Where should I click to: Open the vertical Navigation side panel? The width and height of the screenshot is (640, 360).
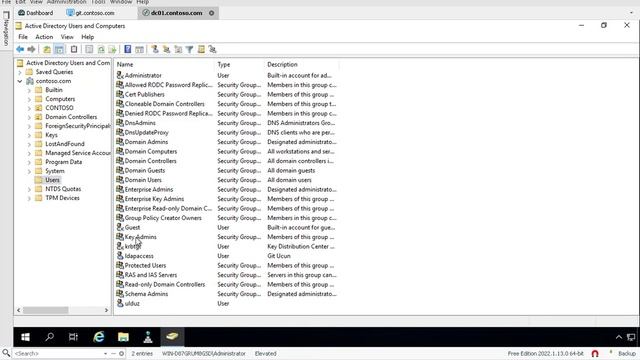tap(6, 29)
